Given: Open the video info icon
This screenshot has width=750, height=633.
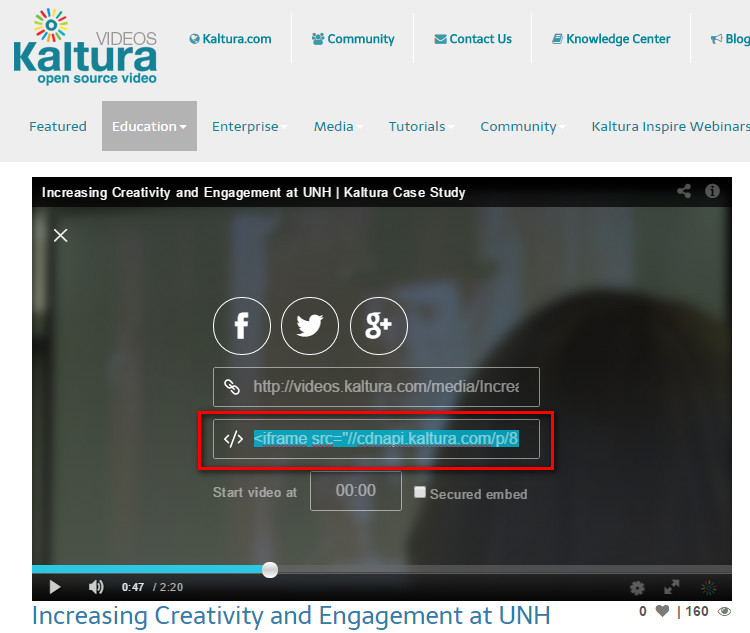Looking at the screenshot, I should pyautogui.click(x=712, y=191).
